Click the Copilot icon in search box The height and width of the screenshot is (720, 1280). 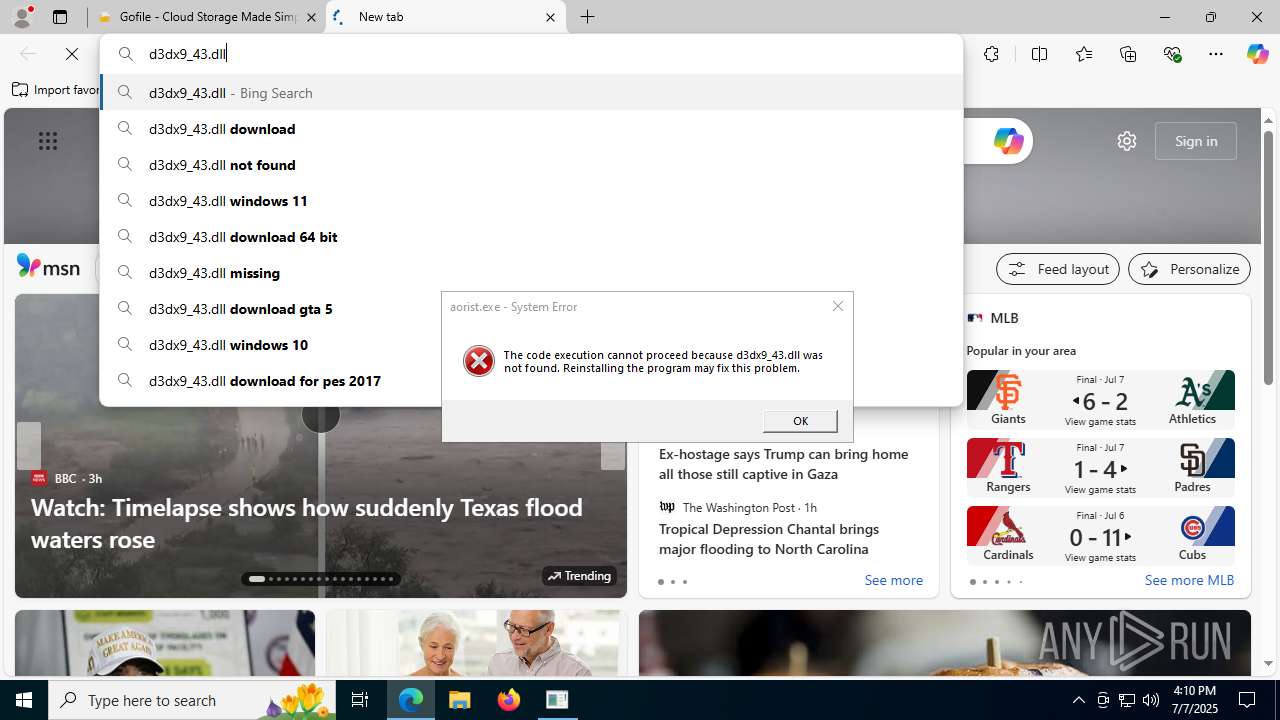tap(1008, 141)
